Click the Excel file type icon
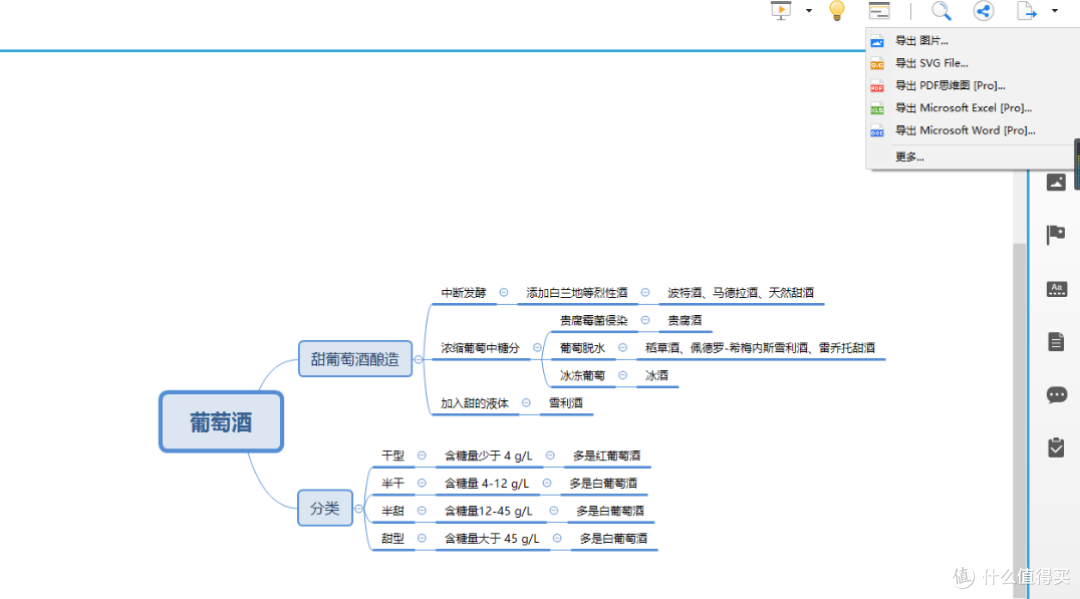The width and height of the screenshot is (1080, 599). click(x=877, y=109)
